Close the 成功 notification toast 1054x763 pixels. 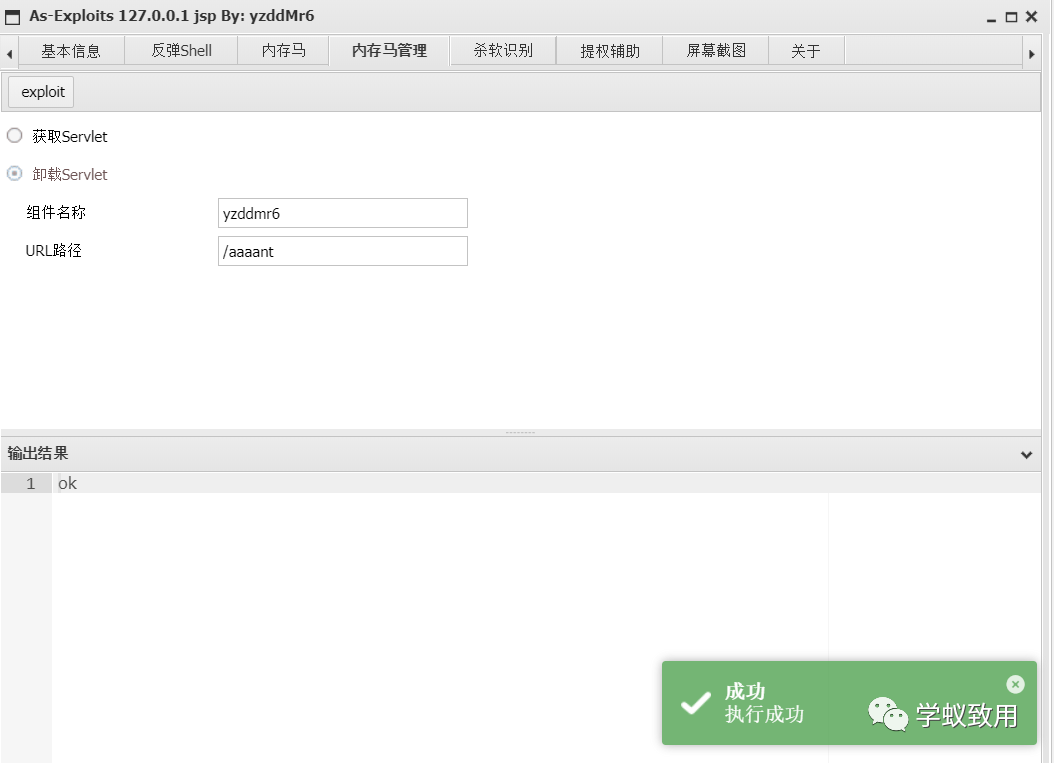pos(1015,684)
